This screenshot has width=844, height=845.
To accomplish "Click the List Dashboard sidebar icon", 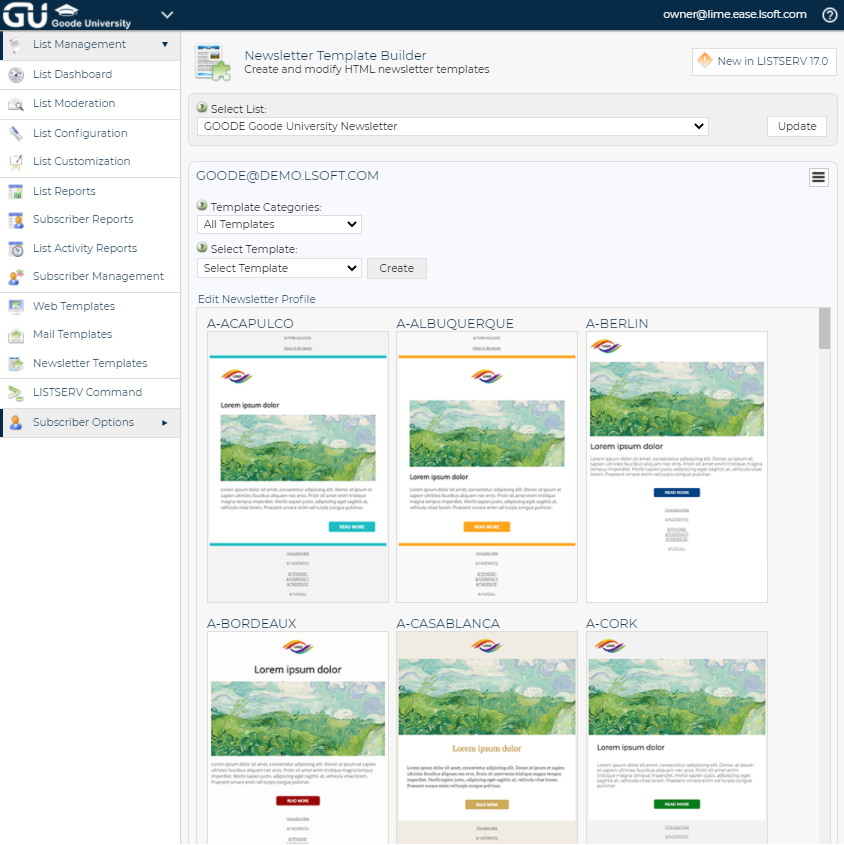I will [15, 75].
